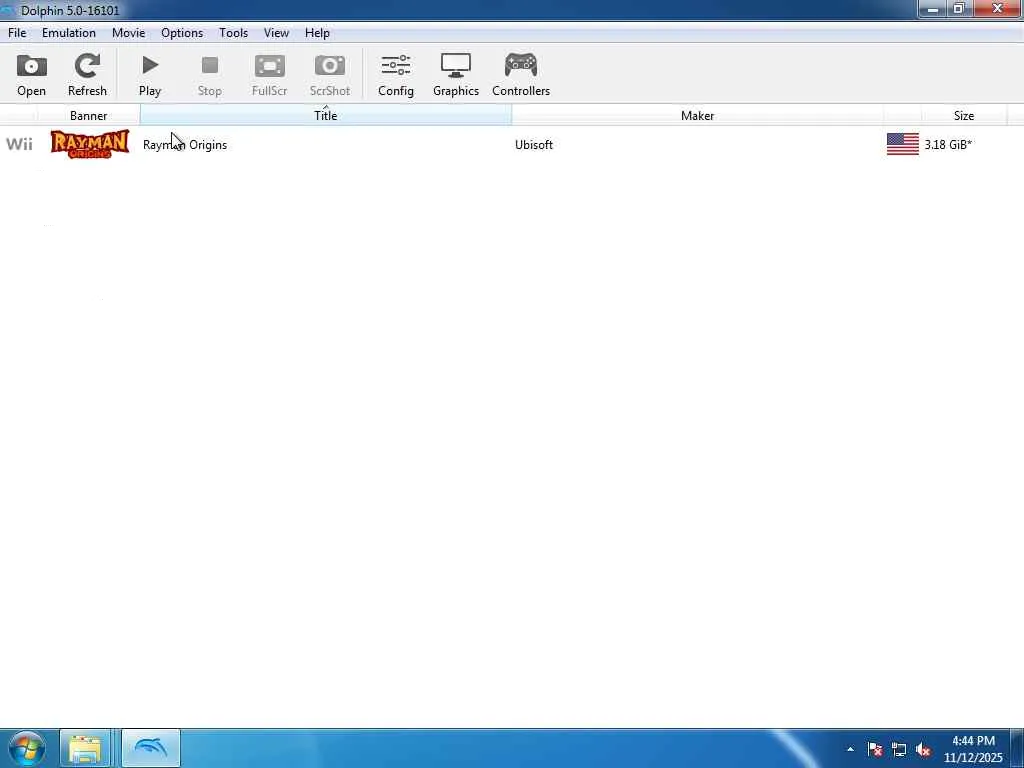Screen dimensions: 1024x768
Task: Open the Tools menu
Action: coord(233,33)
